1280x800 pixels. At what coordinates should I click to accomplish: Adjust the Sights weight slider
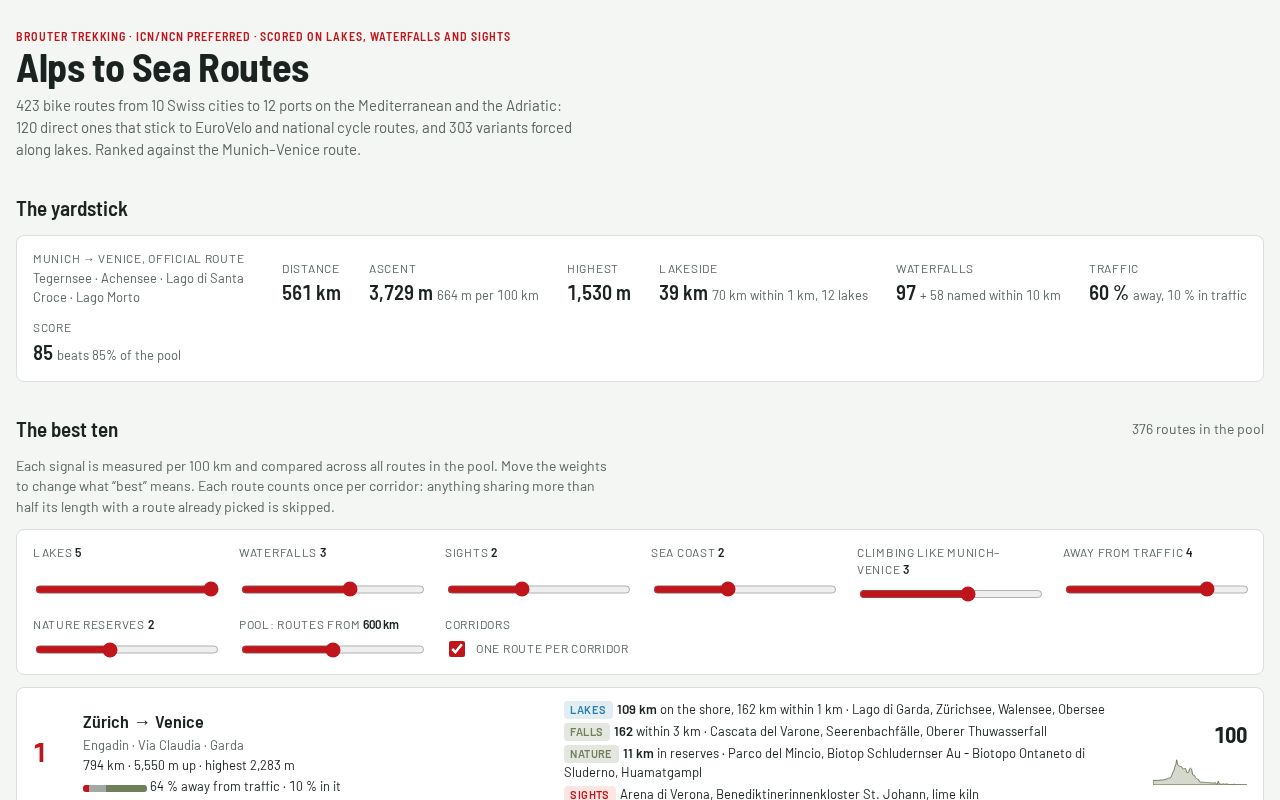pyautogui.click(x=538, y=589)
